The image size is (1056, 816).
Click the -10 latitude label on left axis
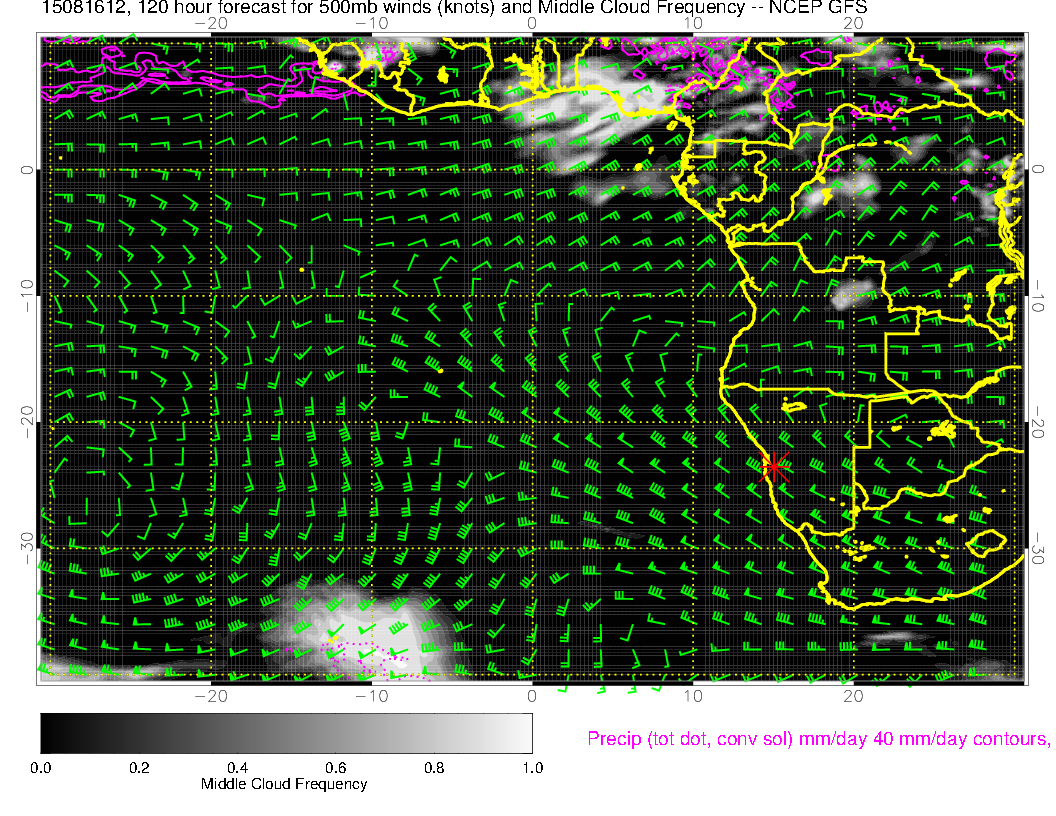point(27,295)
